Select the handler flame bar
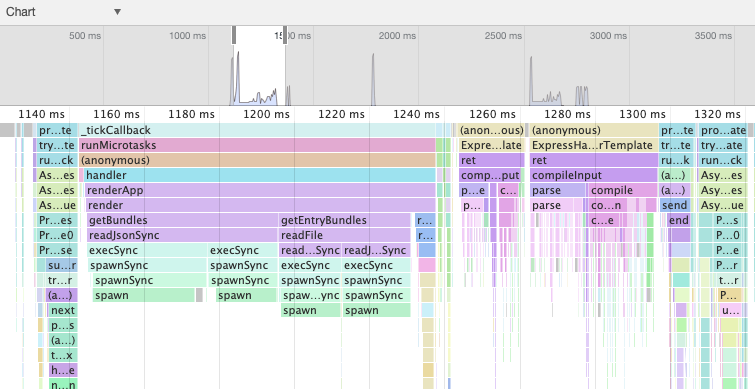Viewport: 755px width, 389px height. pos(260,175)
